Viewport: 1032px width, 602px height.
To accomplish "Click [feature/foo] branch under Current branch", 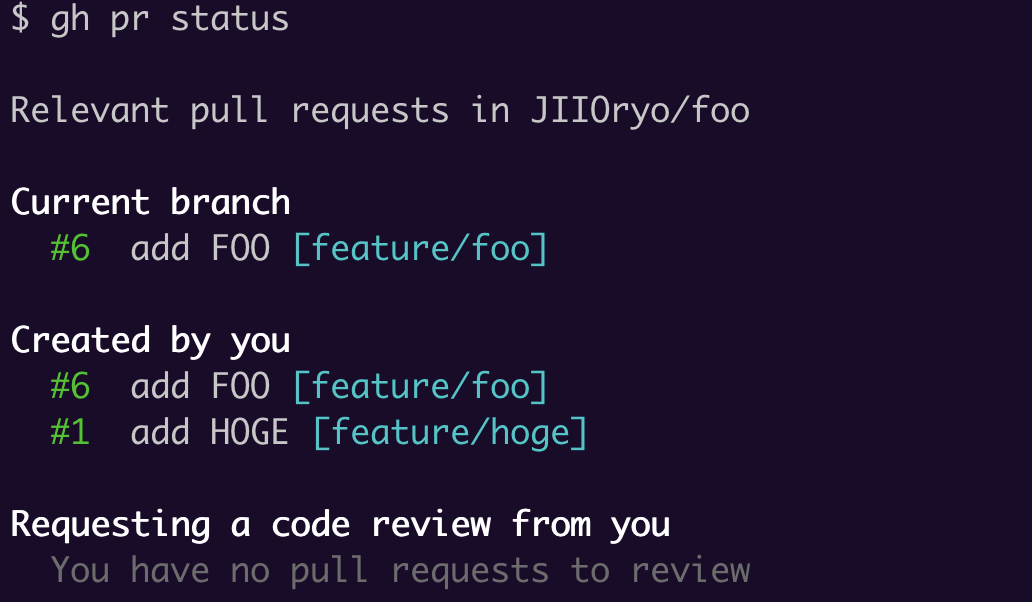I will [420, 247].
